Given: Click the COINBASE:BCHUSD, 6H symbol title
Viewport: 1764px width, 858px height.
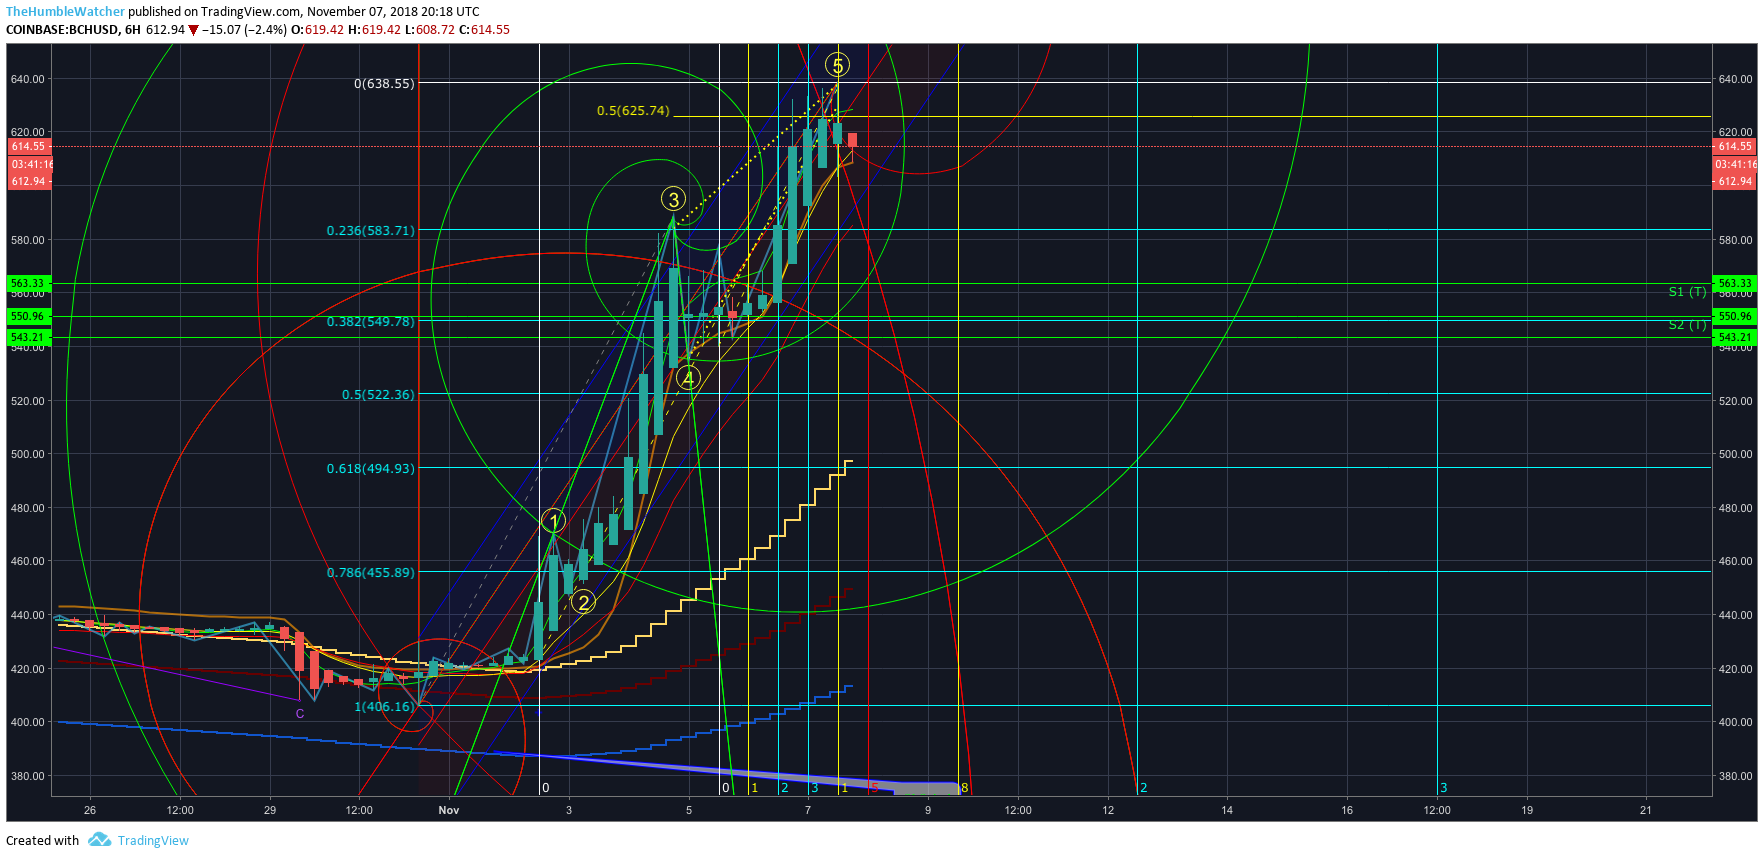Looking at the screenshot, I should point(74,30).
